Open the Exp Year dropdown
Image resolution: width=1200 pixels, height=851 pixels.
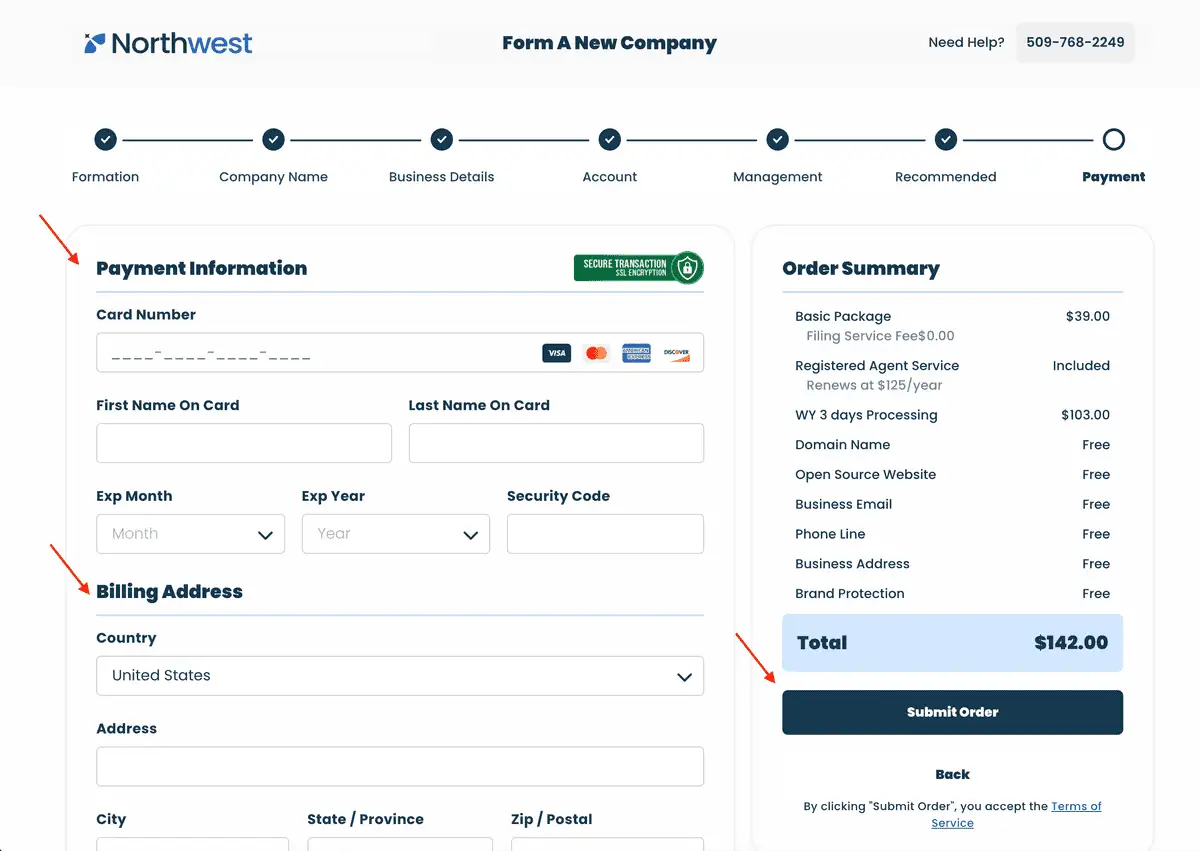tap(396, 534)
